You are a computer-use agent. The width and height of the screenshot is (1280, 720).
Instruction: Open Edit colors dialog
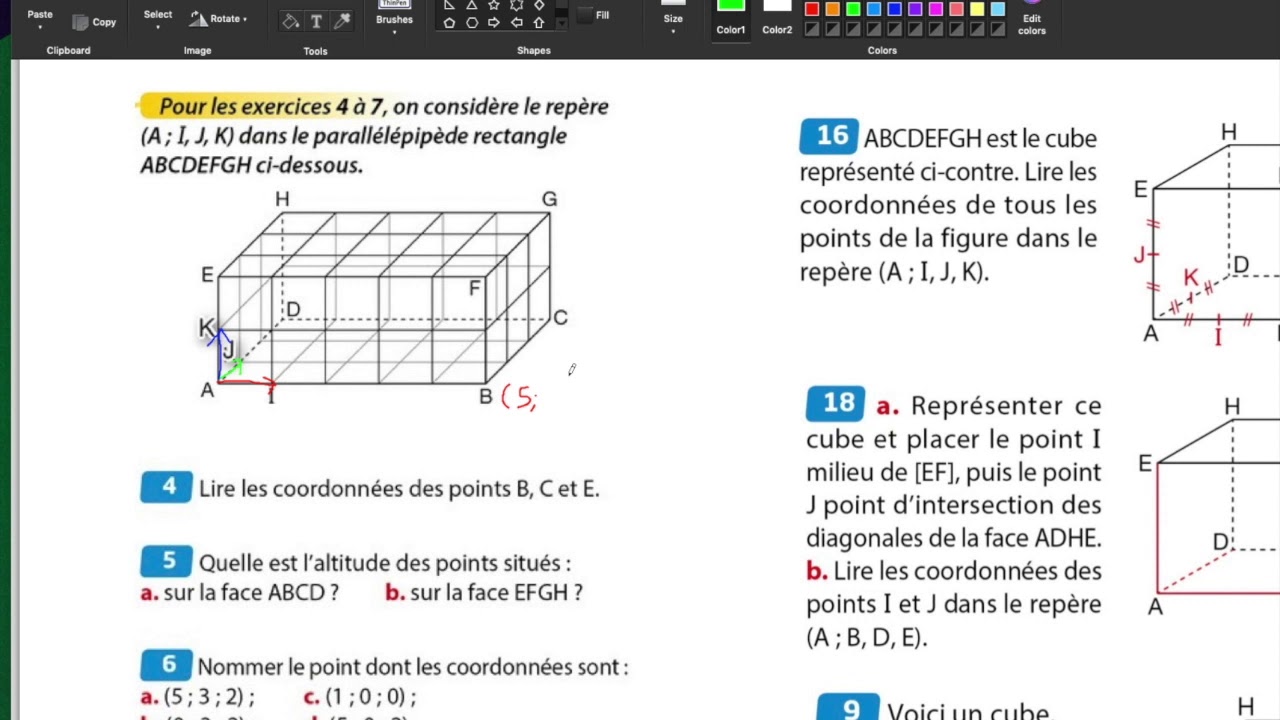tap(1032, 18)
